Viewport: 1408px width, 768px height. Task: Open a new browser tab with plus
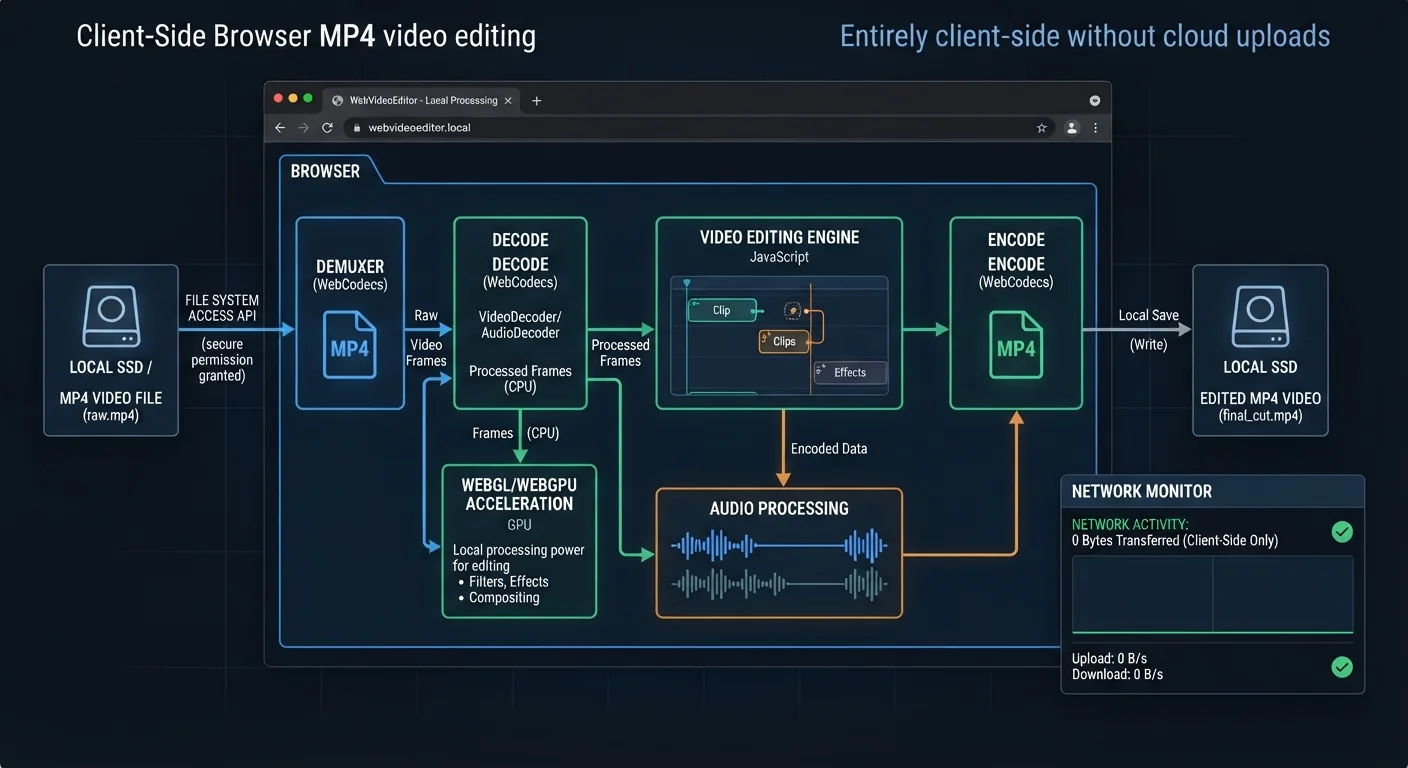(x=537, y=101)
